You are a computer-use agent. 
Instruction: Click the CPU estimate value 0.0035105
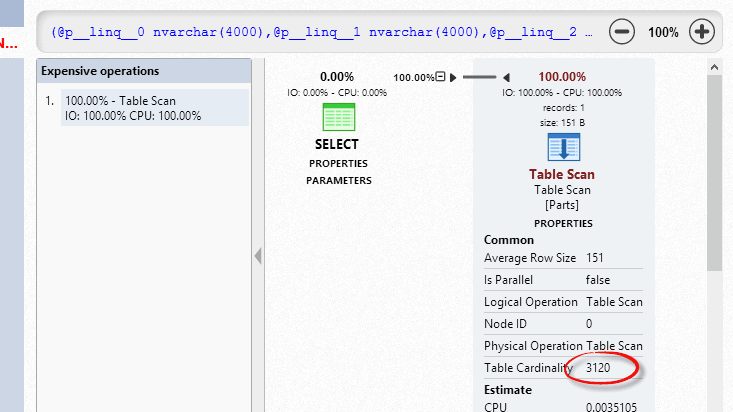click(611, 407)
